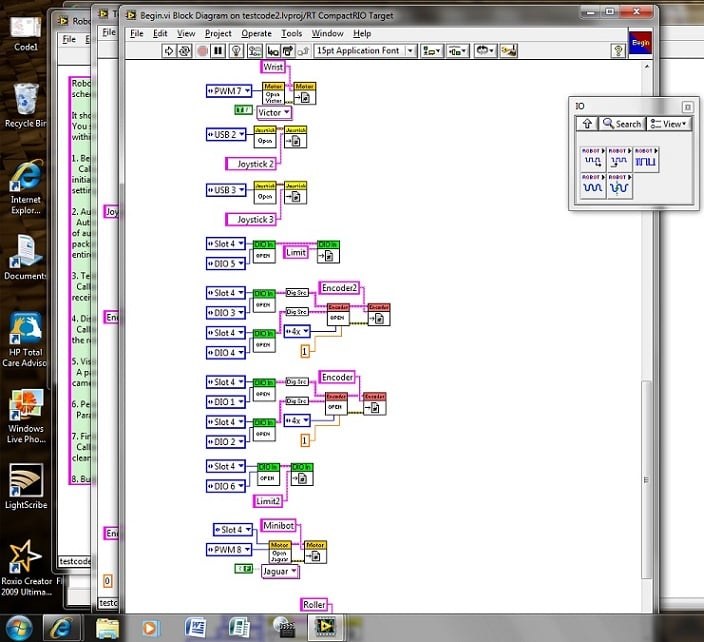Open the Operate menu
Image resolution: width=704 pixels, height=642 pixels.
click(256, 34)
